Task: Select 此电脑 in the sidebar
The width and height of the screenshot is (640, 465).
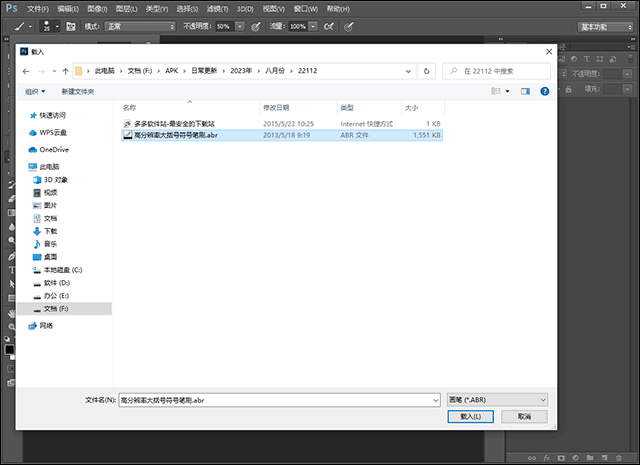Action: click(49, 167)
